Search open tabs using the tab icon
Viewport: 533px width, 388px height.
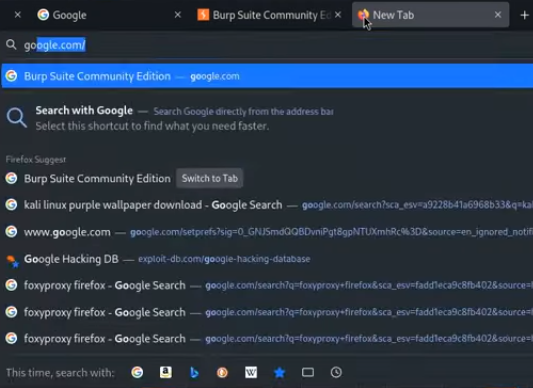308,372
